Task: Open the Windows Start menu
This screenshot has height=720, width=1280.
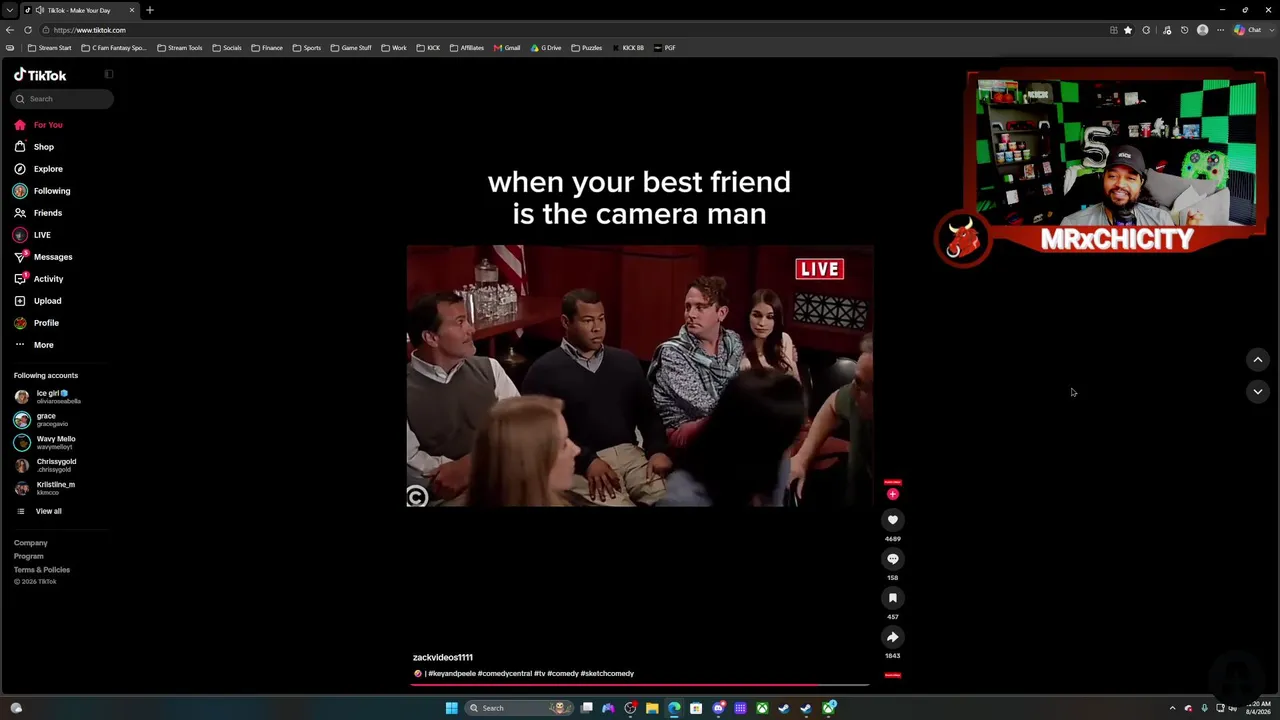Action: pos(452,708)
